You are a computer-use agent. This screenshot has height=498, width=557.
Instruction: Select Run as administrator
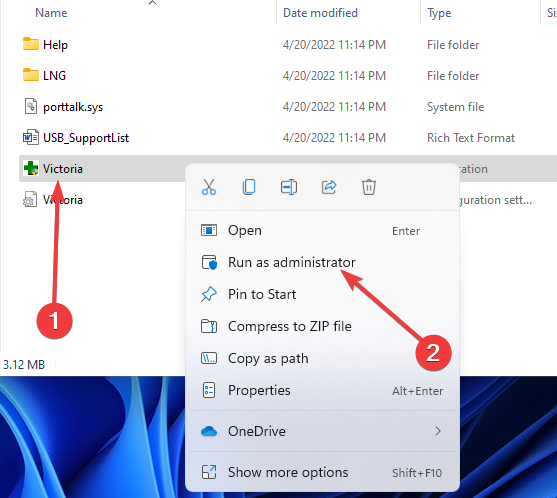(x=322, y=262)
